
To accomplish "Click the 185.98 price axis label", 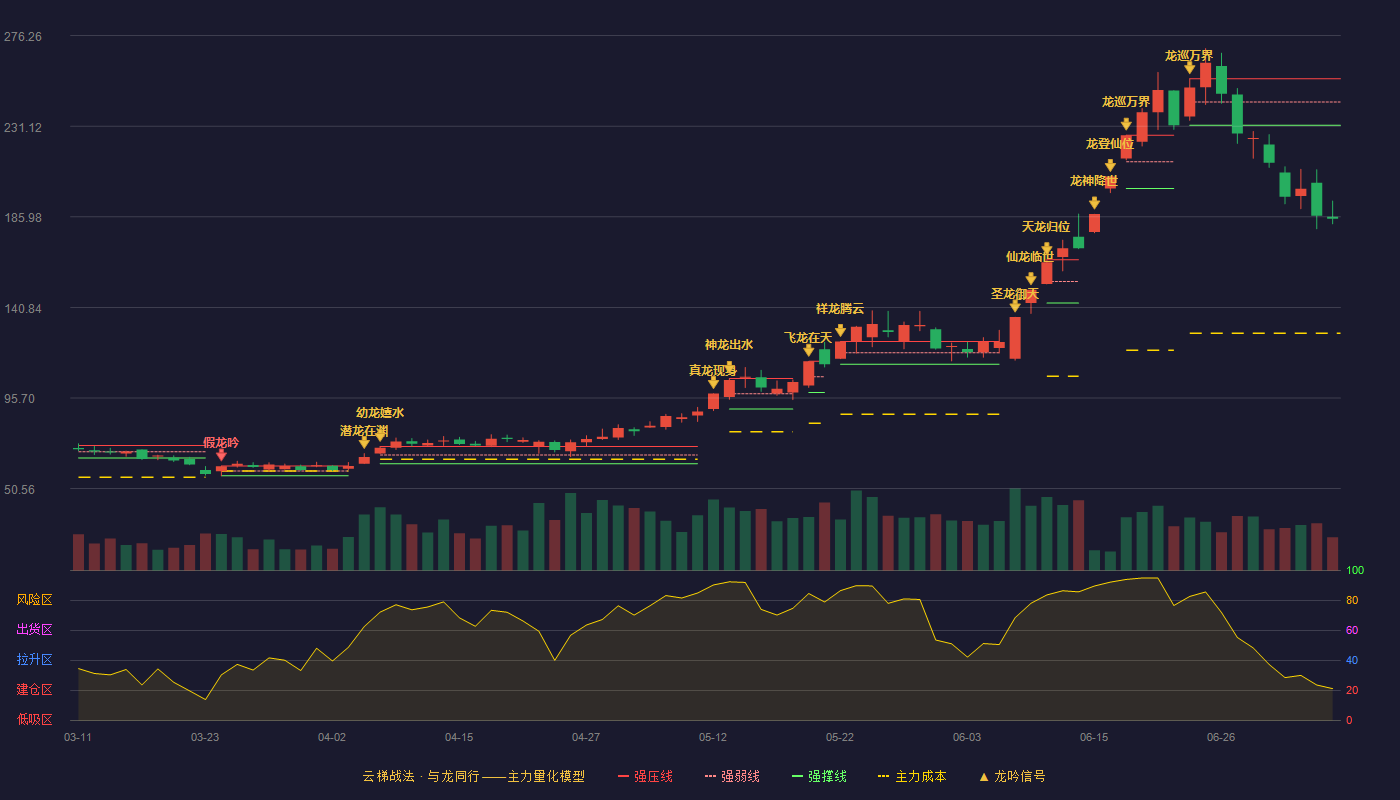I will click(x=23, y=217).
